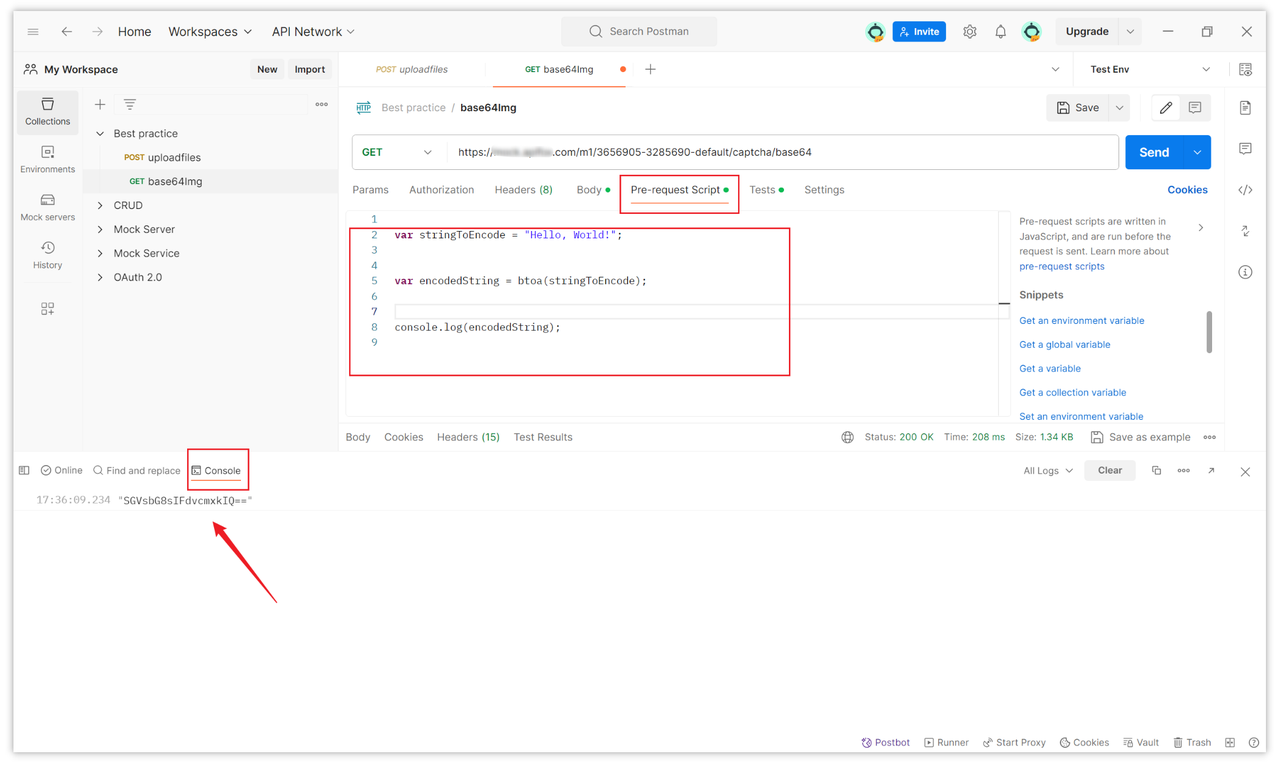Open the Test Results response tab

[543, 437]
